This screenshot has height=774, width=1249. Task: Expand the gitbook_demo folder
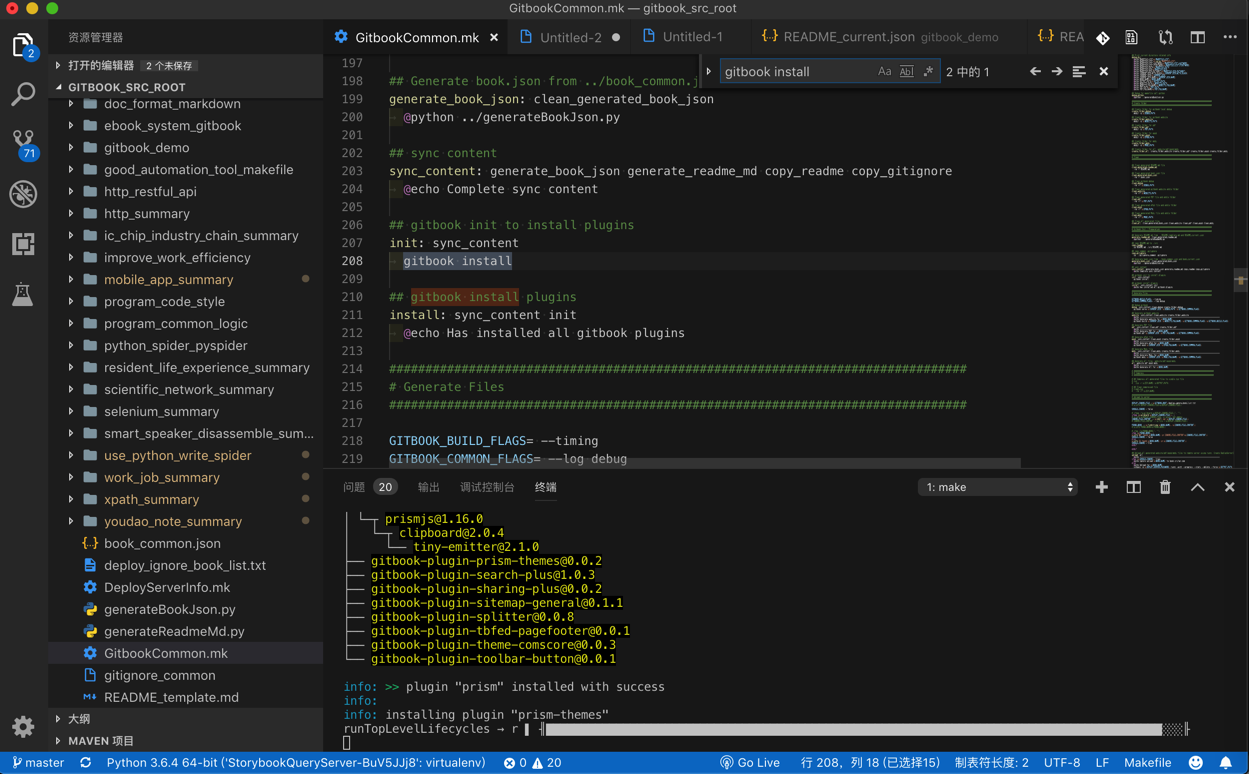coord(146,148)
